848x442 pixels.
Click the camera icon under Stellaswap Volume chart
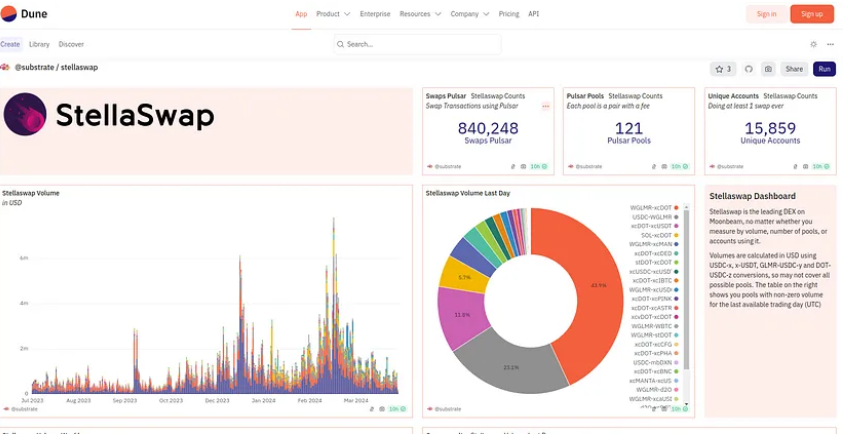[382, 409]
